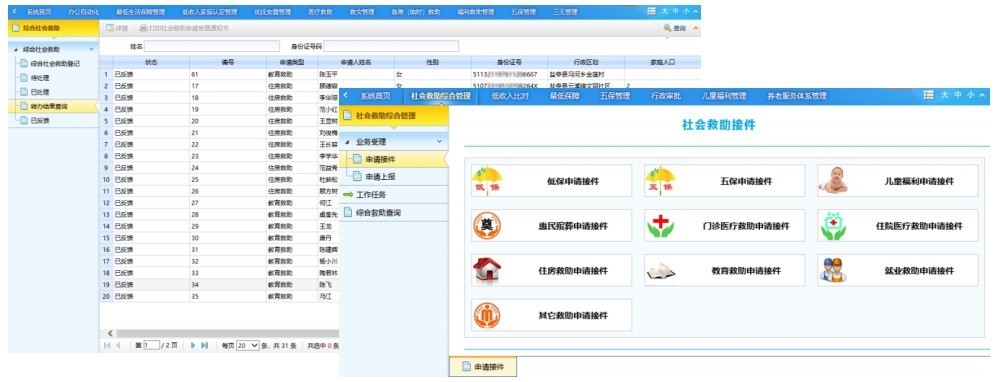Click the workers icon for 就业救助
The width and height of the screenshot is (994, 382).
[833, 271]
